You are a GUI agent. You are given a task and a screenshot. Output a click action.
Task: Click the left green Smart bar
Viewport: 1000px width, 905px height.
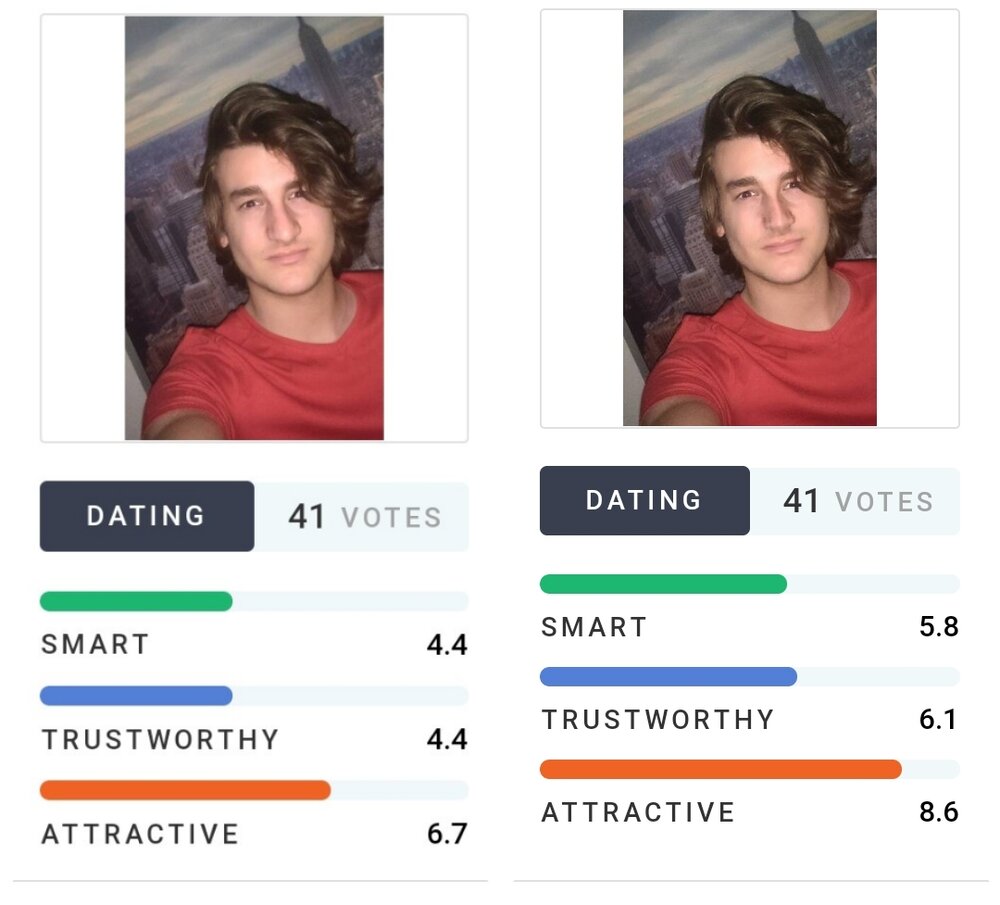tap(136, 601)
